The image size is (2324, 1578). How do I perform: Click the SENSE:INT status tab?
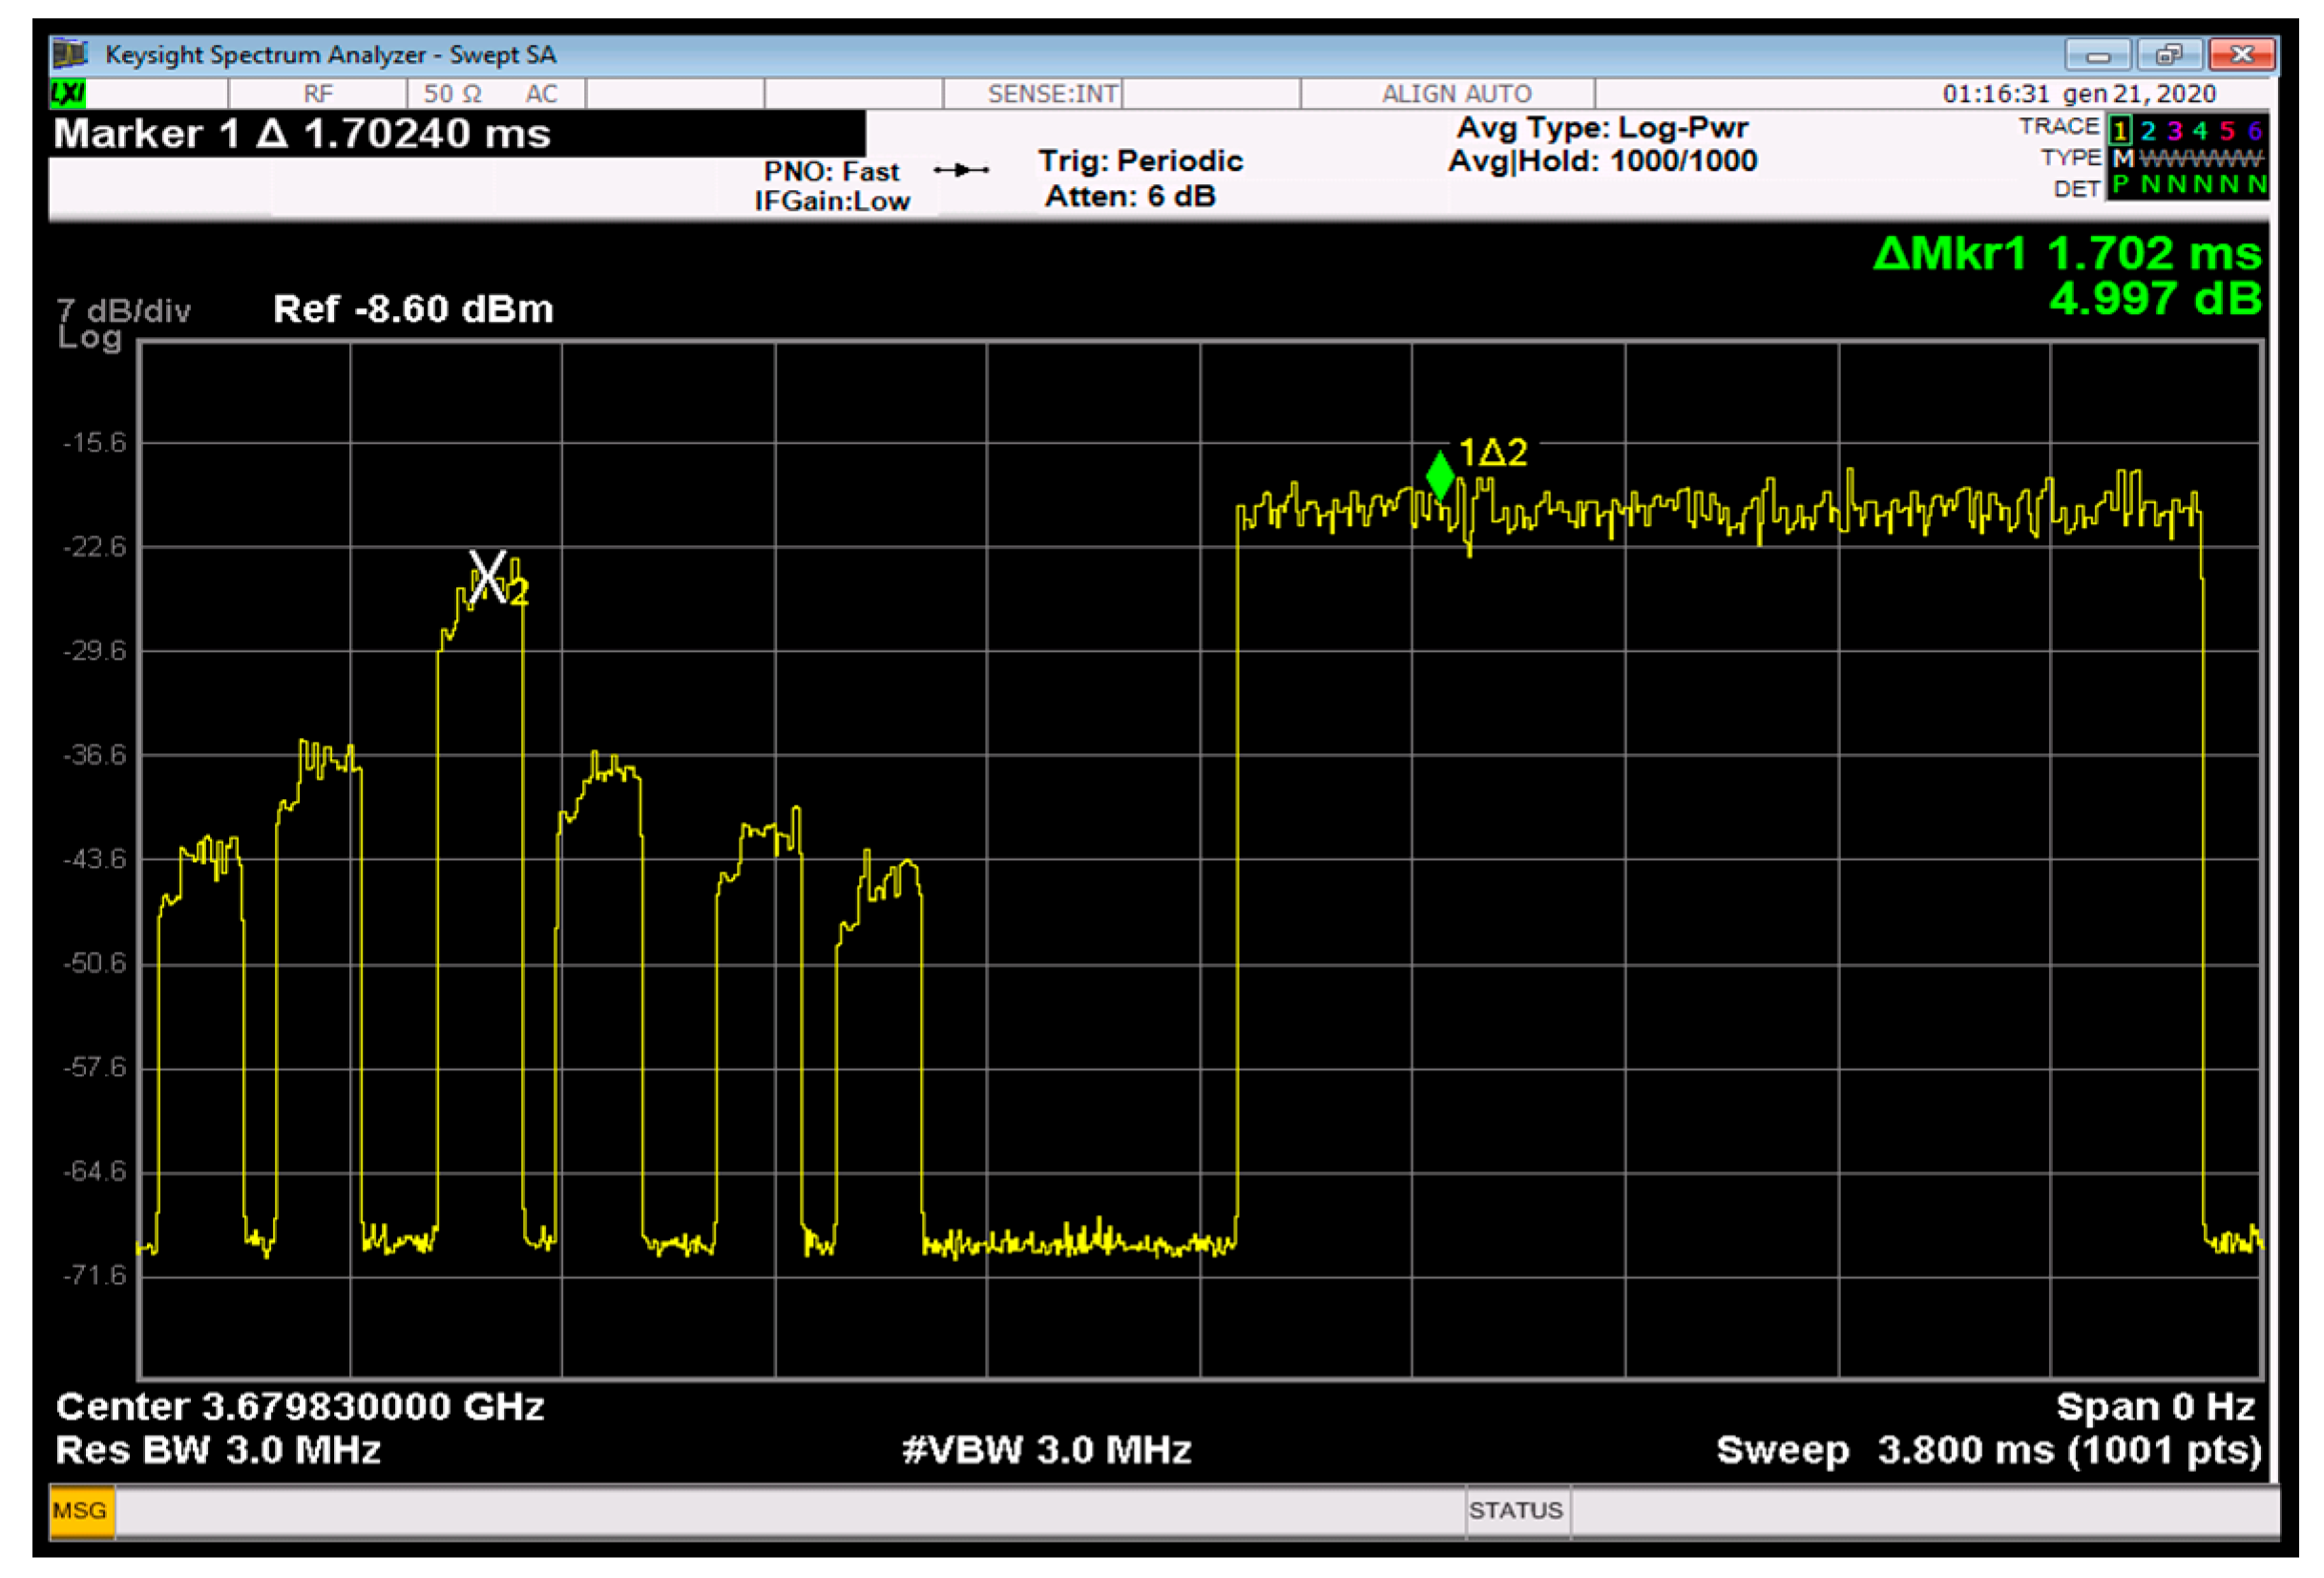point(1052,94)
